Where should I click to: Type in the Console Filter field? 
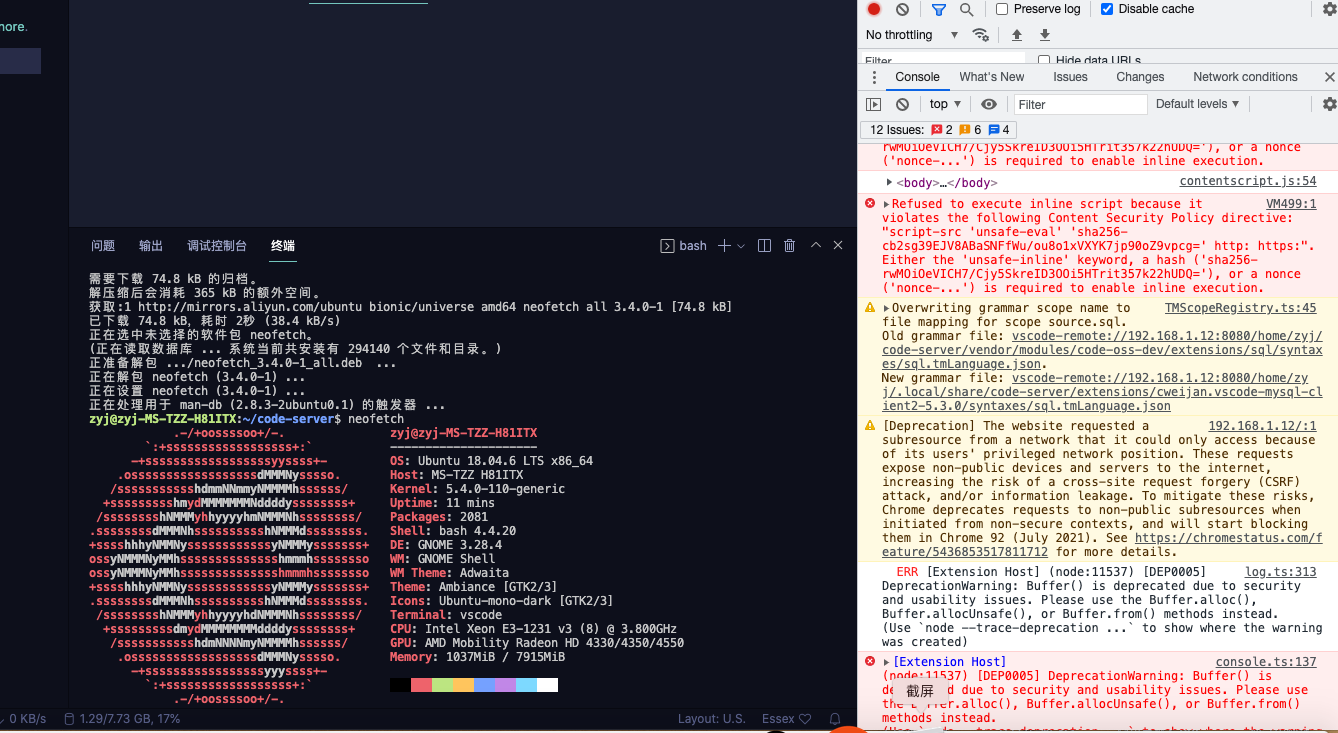pos(1080,104)
